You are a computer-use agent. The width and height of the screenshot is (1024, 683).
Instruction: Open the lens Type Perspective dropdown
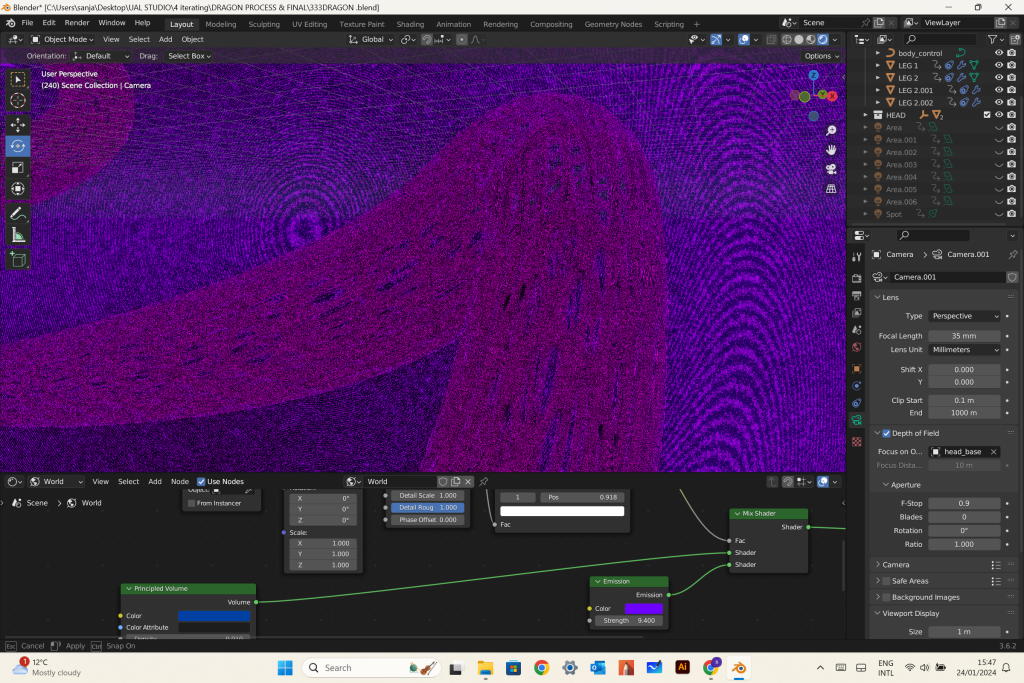(965, 316)
